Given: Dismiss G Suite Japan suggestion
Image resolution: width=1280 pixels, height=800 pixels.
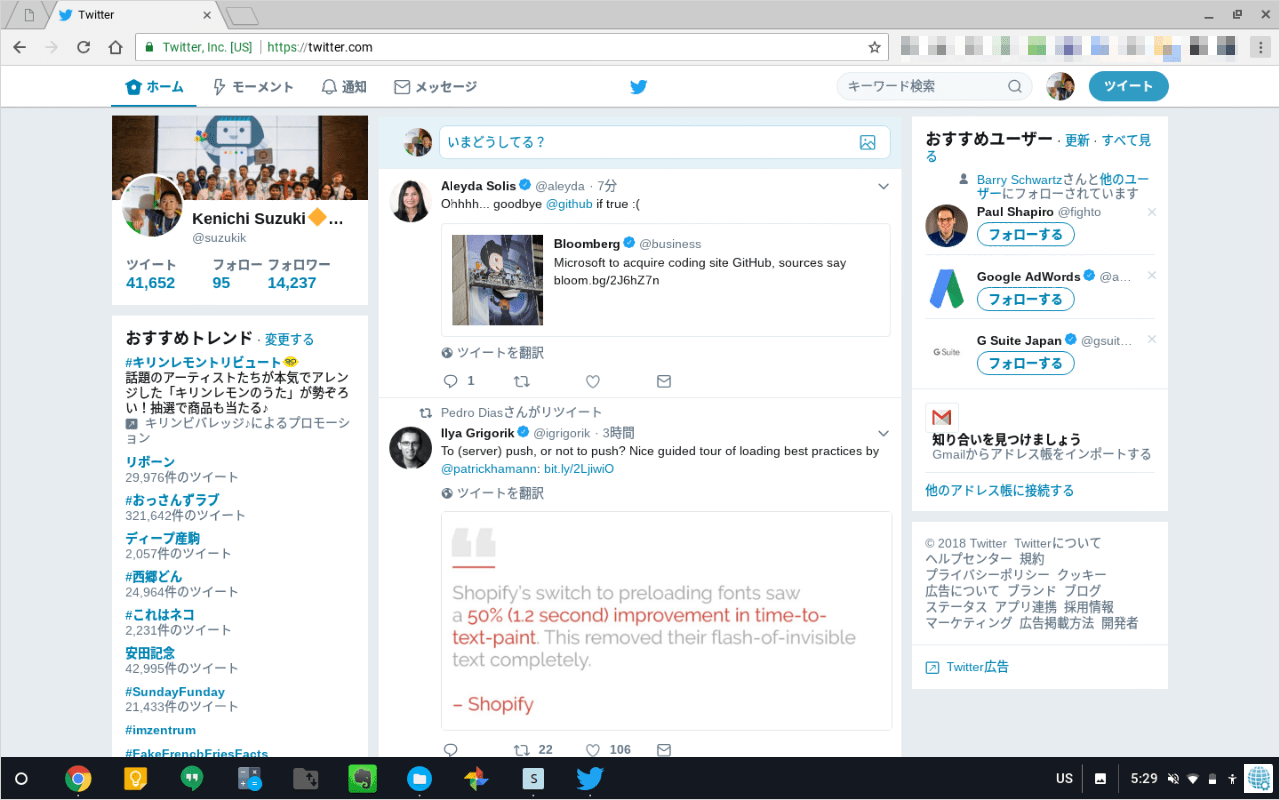Looking at the screenshot, I should (1152, 340).
